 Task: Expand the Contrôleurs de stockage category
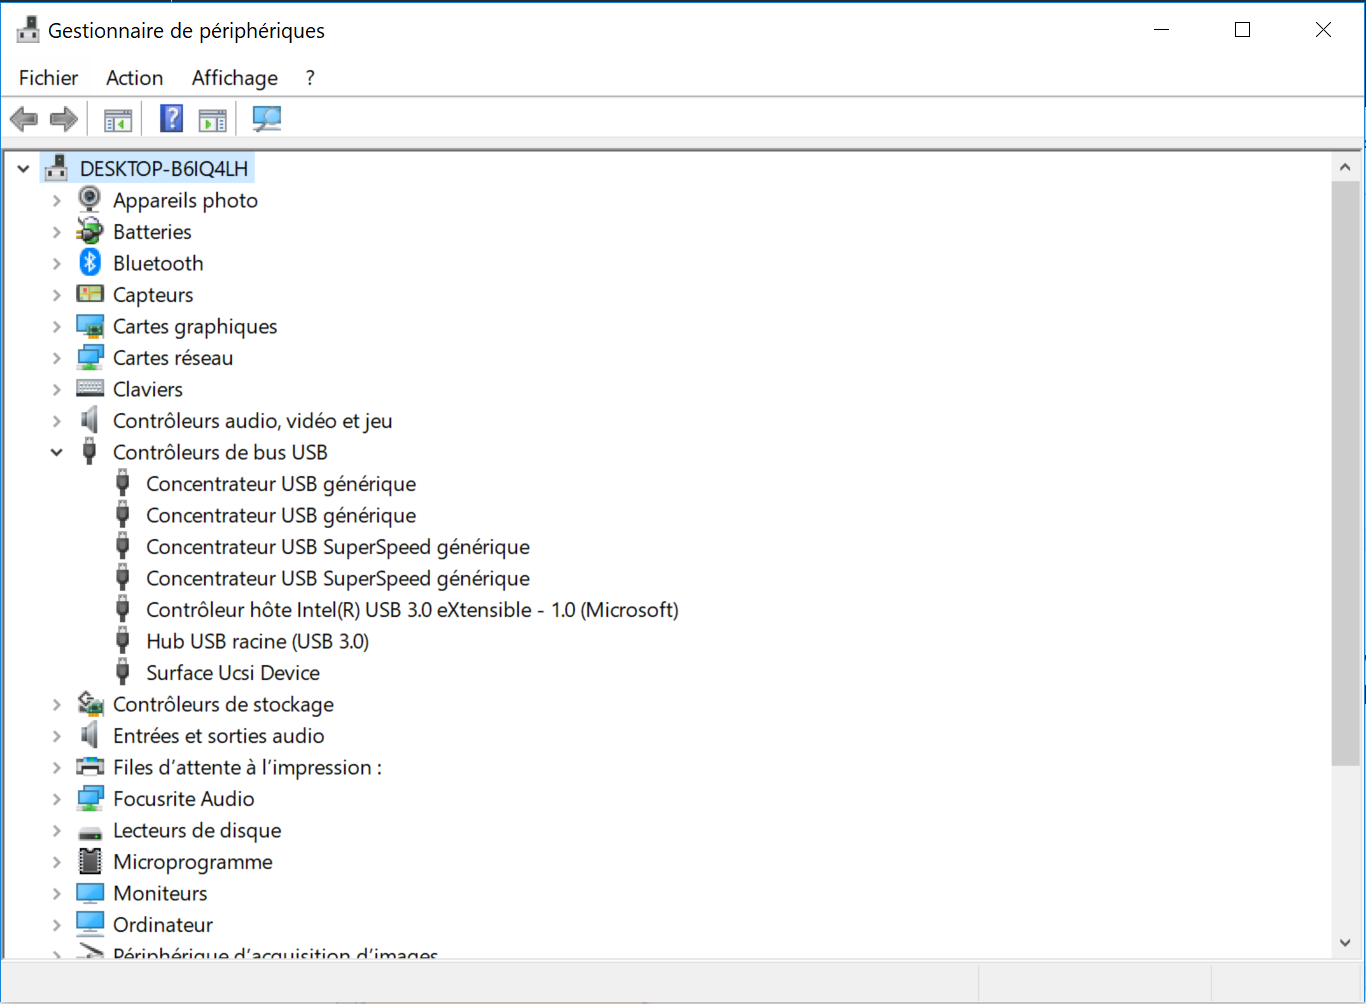click(x=57, y=705)
